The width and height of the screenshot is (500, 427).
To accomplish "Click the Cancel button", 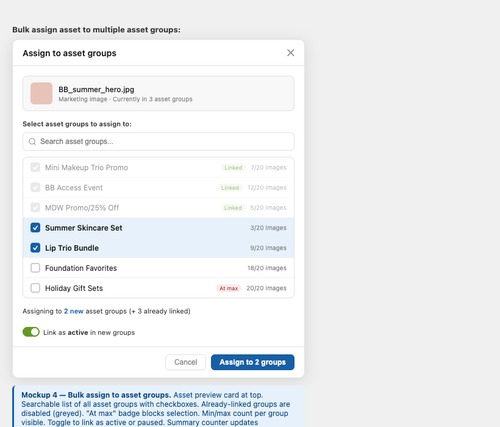I will (185, 362).
